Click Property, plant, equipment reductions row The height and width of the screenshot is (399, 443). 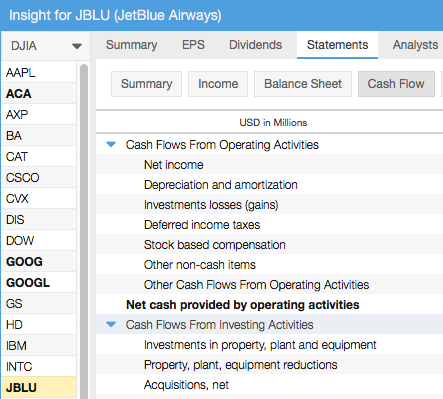click(269, 364)
